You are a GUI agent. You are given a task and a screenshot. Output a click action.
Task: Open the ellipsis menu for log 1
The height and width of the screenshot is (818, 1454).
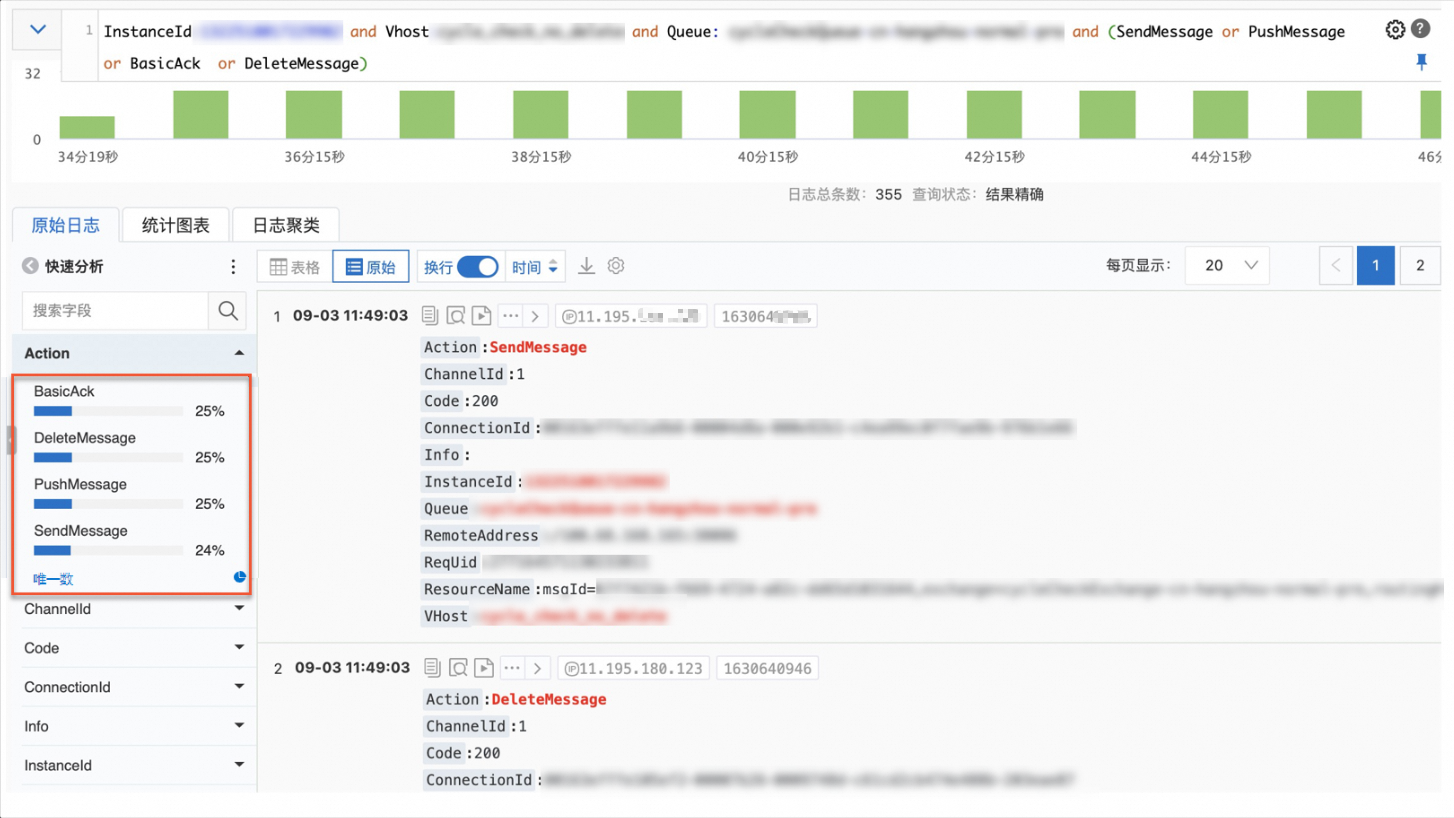(510, 316)
